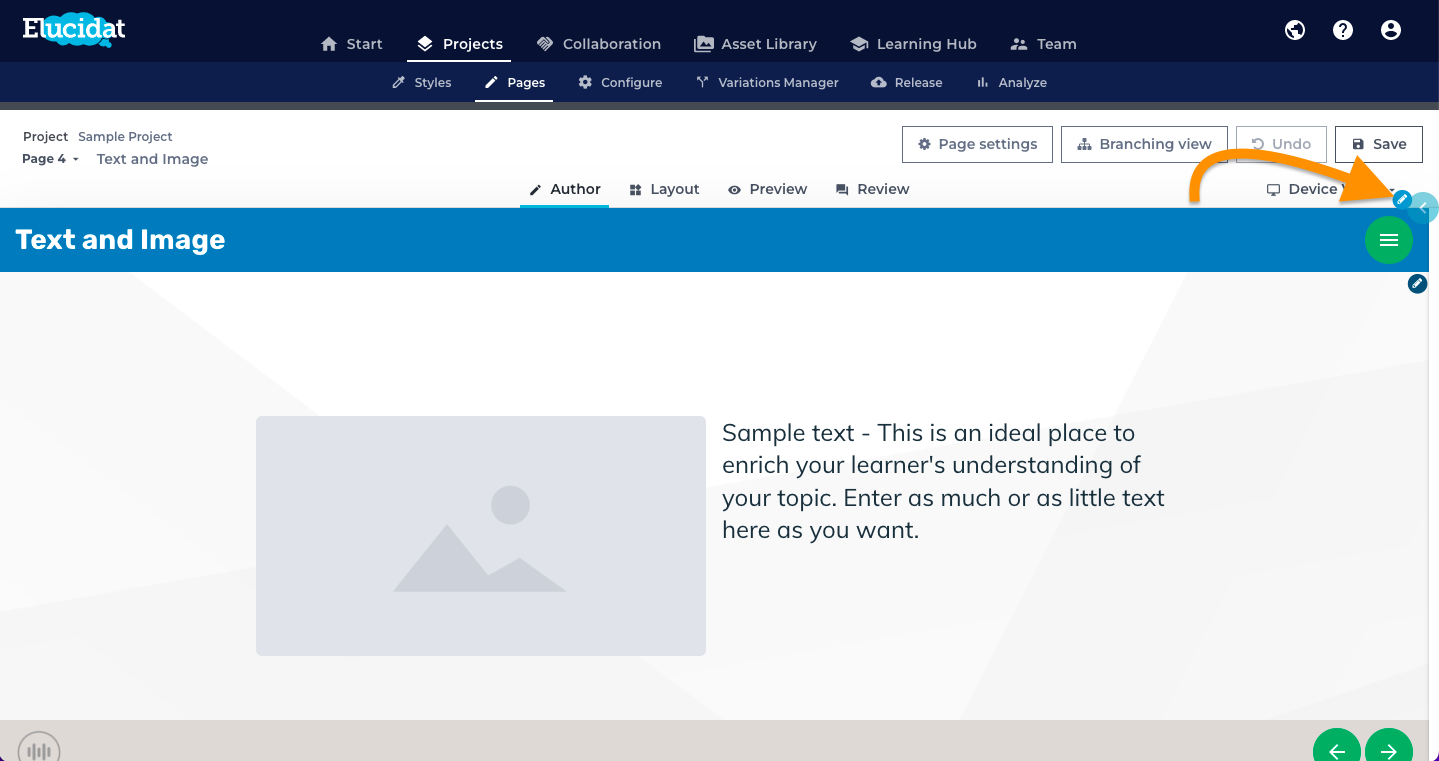Open the Learning Hub
This screenshot has width=1439, height=761.
point(913,44)
